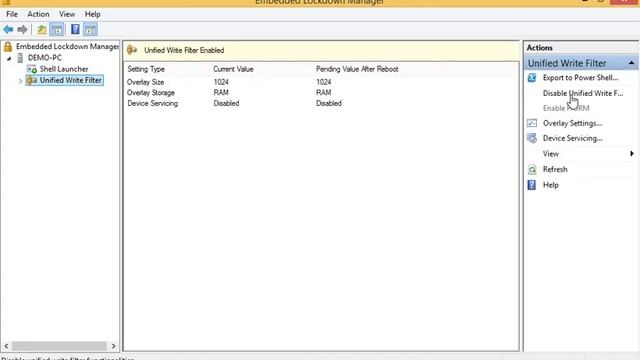
Task: Click Refresh in the Actions pane
Action: click(555, 169)
